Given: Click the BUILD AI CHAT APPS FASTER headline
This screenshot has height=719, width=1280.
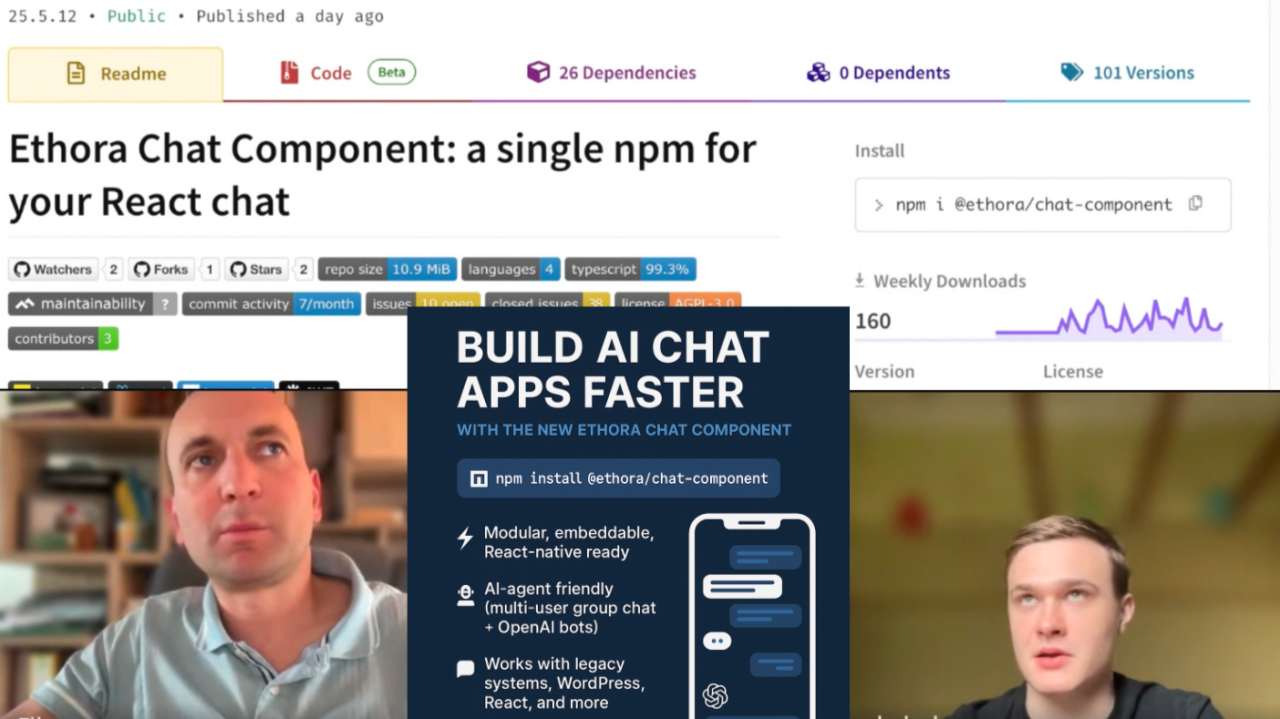Looking at the screenshot, I should 613,370.
